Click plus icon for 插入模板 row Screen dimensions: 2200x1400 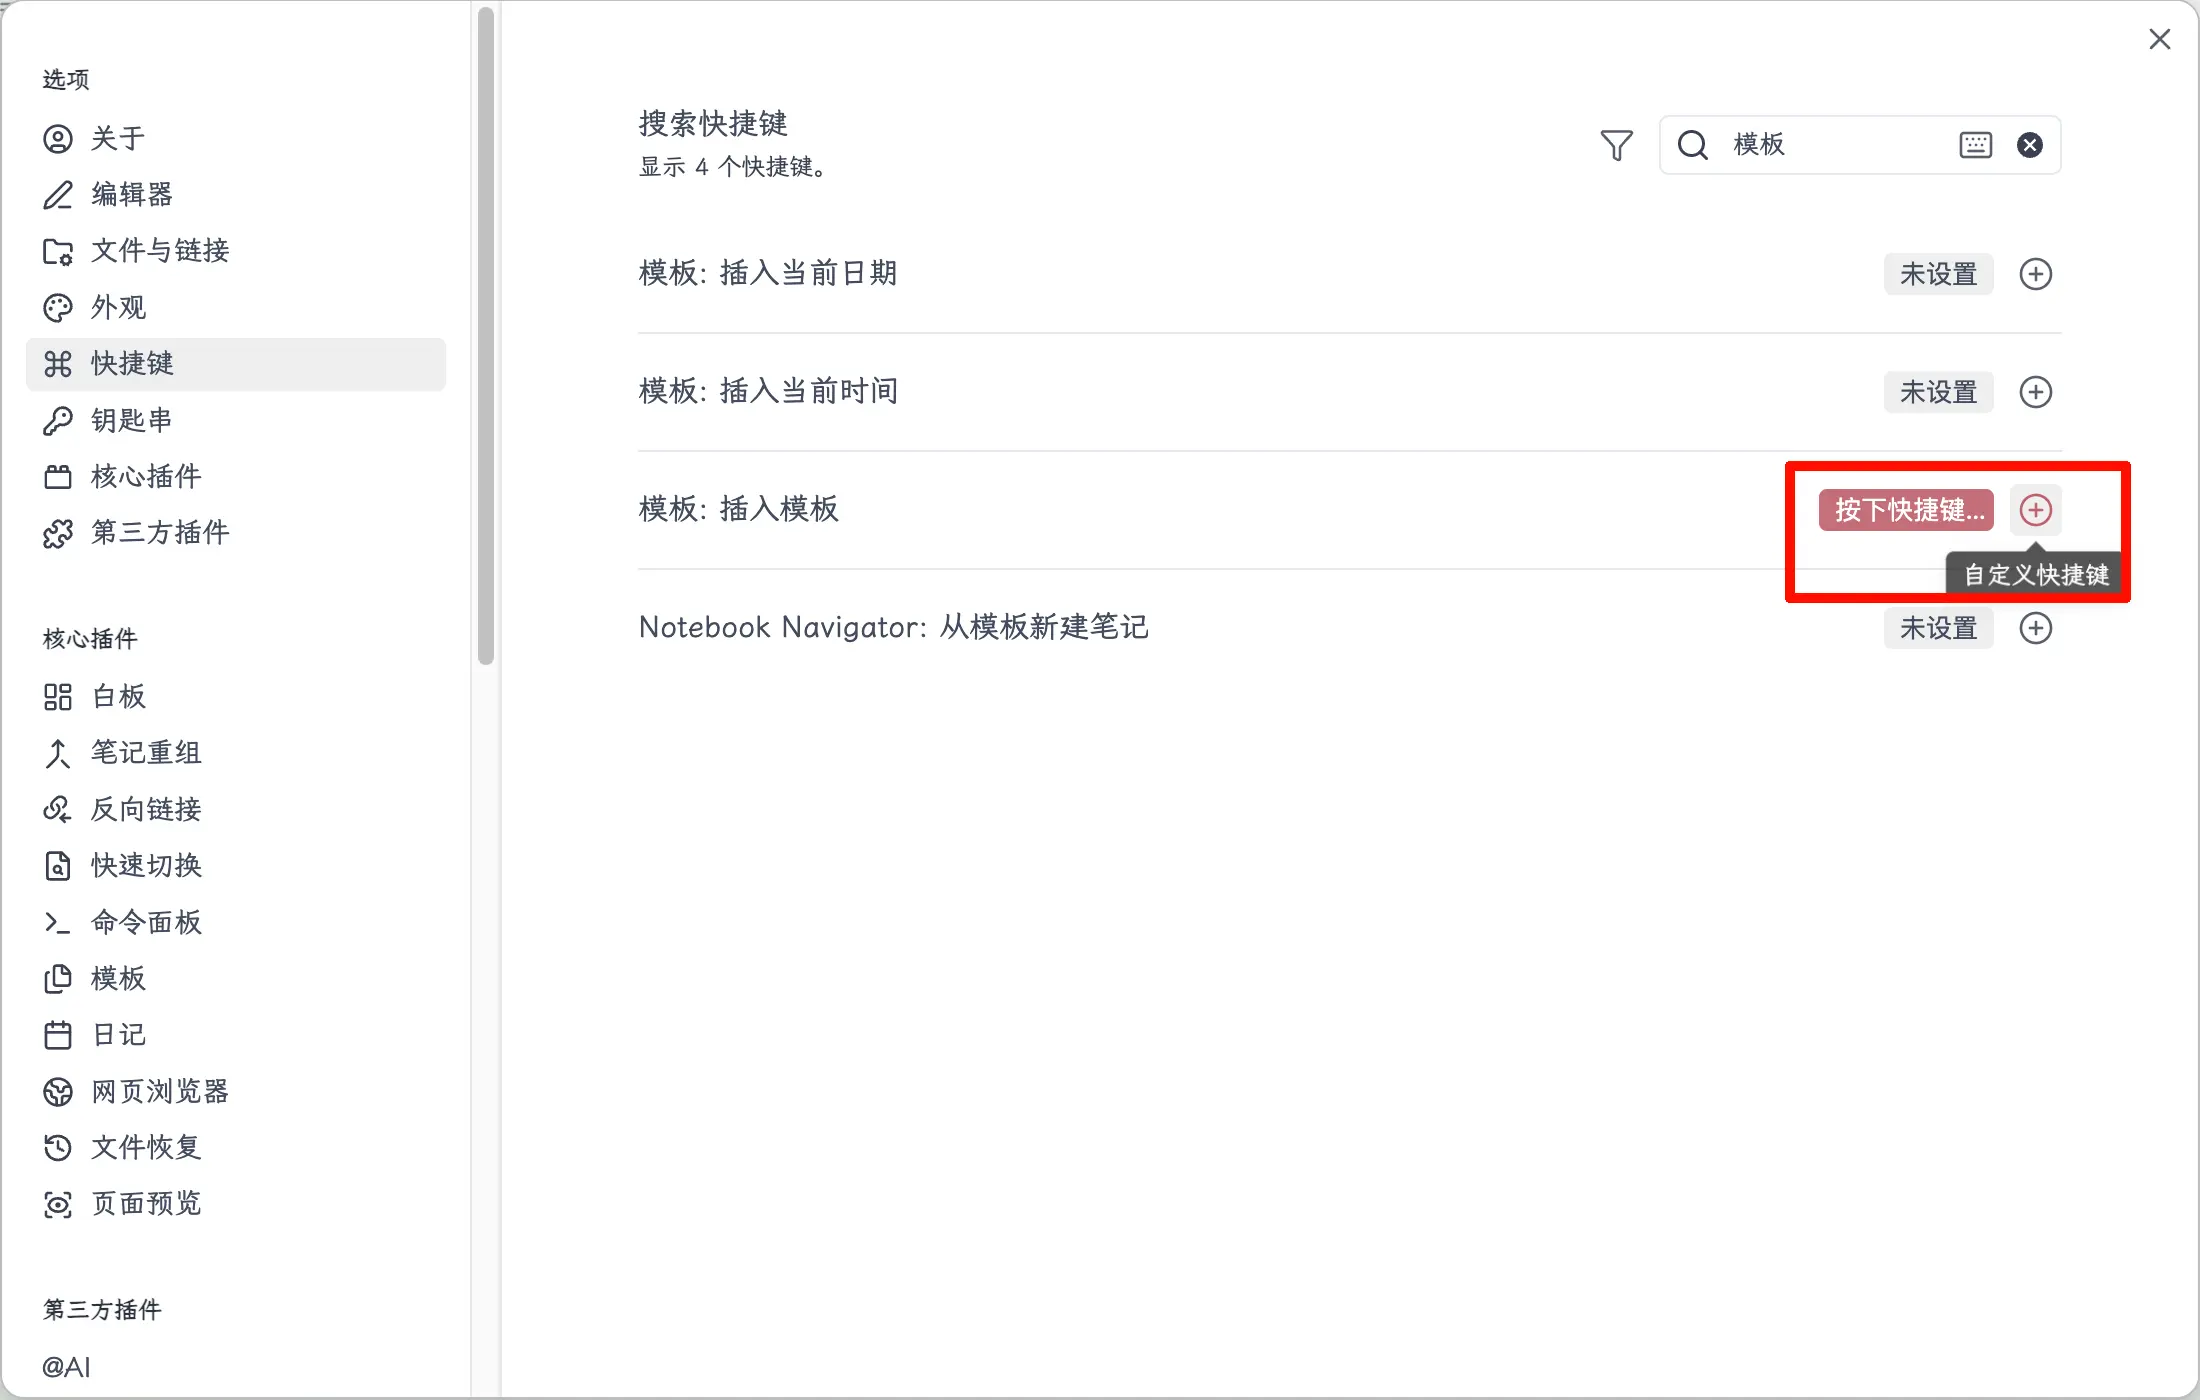point(2035,510)
